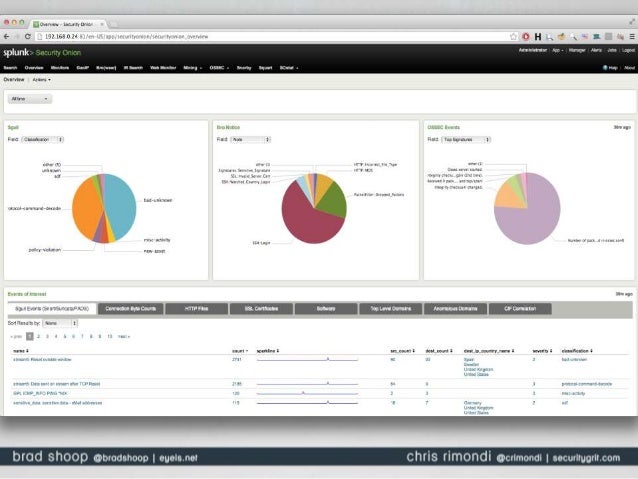Open the Squert navigation item

[x=265, y=68]
